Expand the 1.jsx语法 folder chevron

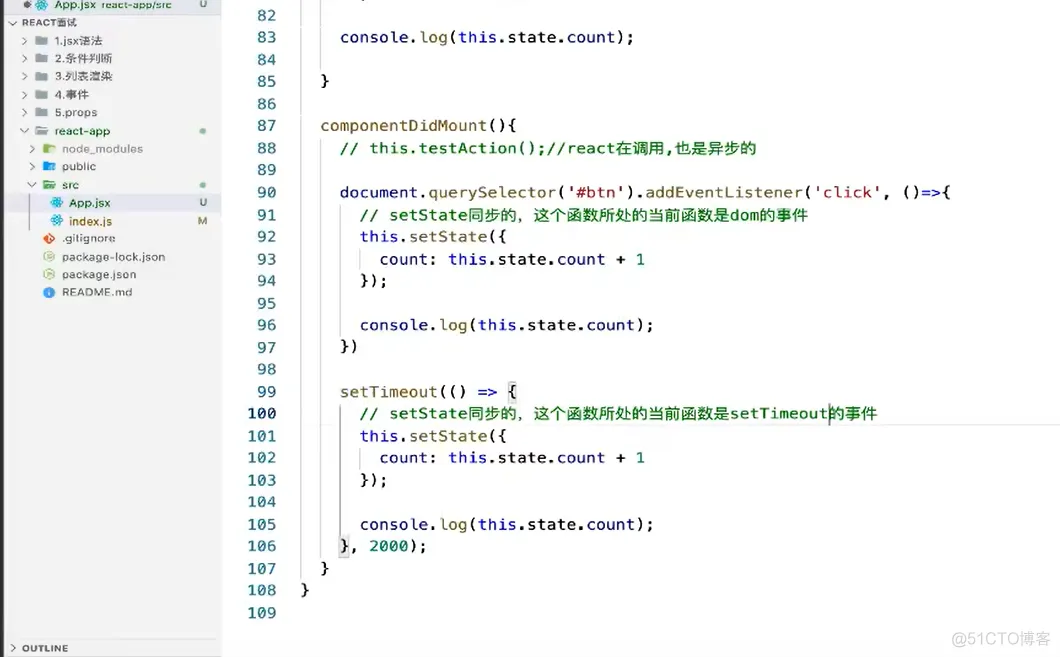(x=24, y=41)
